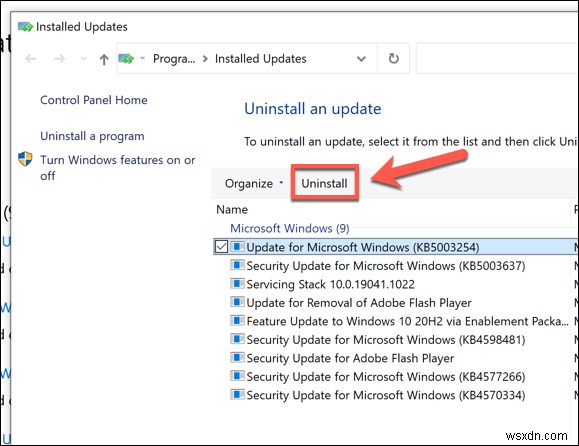This screenshot has width=579, height=446.
Task: Click the Forward navigation arrow
Action: pos(59,59)
